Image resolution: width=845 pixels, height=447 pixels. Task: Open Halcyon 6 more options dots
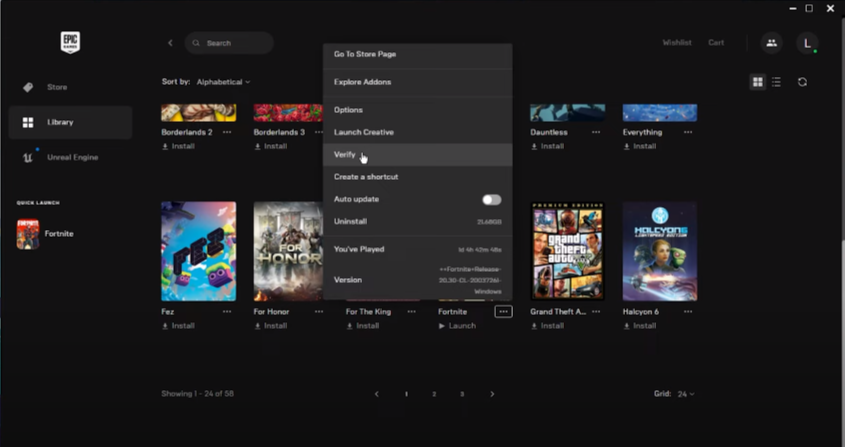(x=688, y=312)
